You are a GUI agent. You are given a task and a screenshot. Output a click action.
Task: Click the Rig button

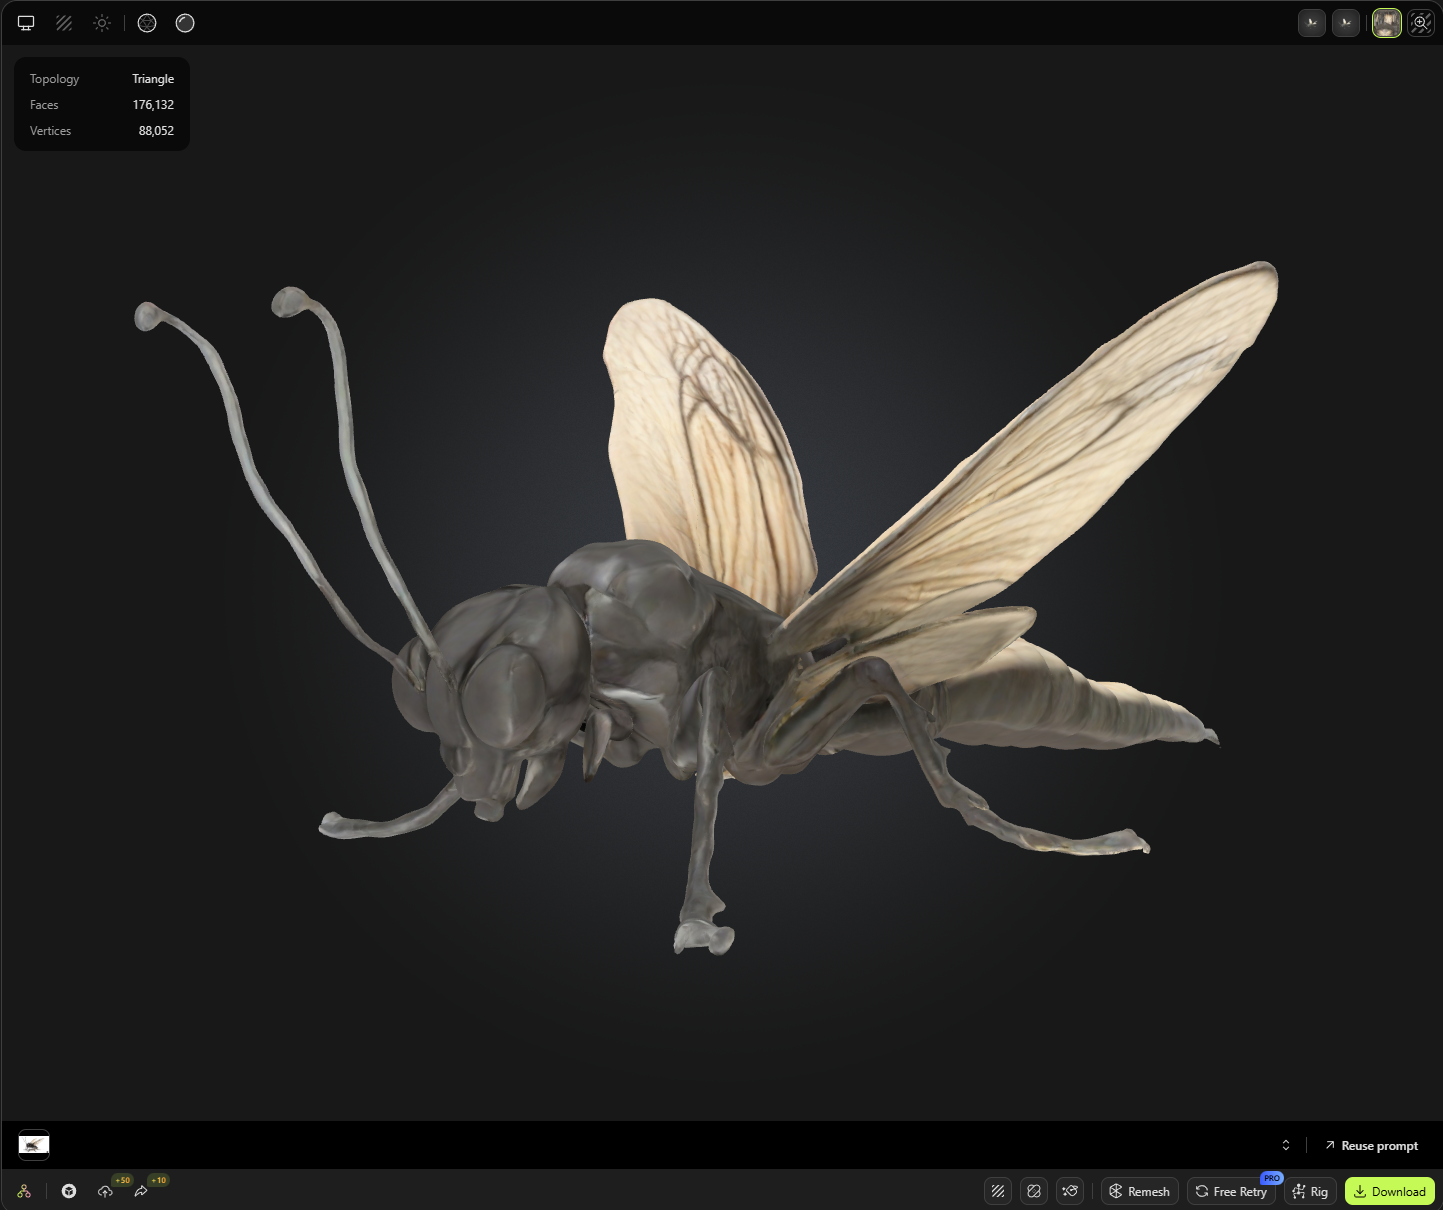click(x=1310, y=1191)
